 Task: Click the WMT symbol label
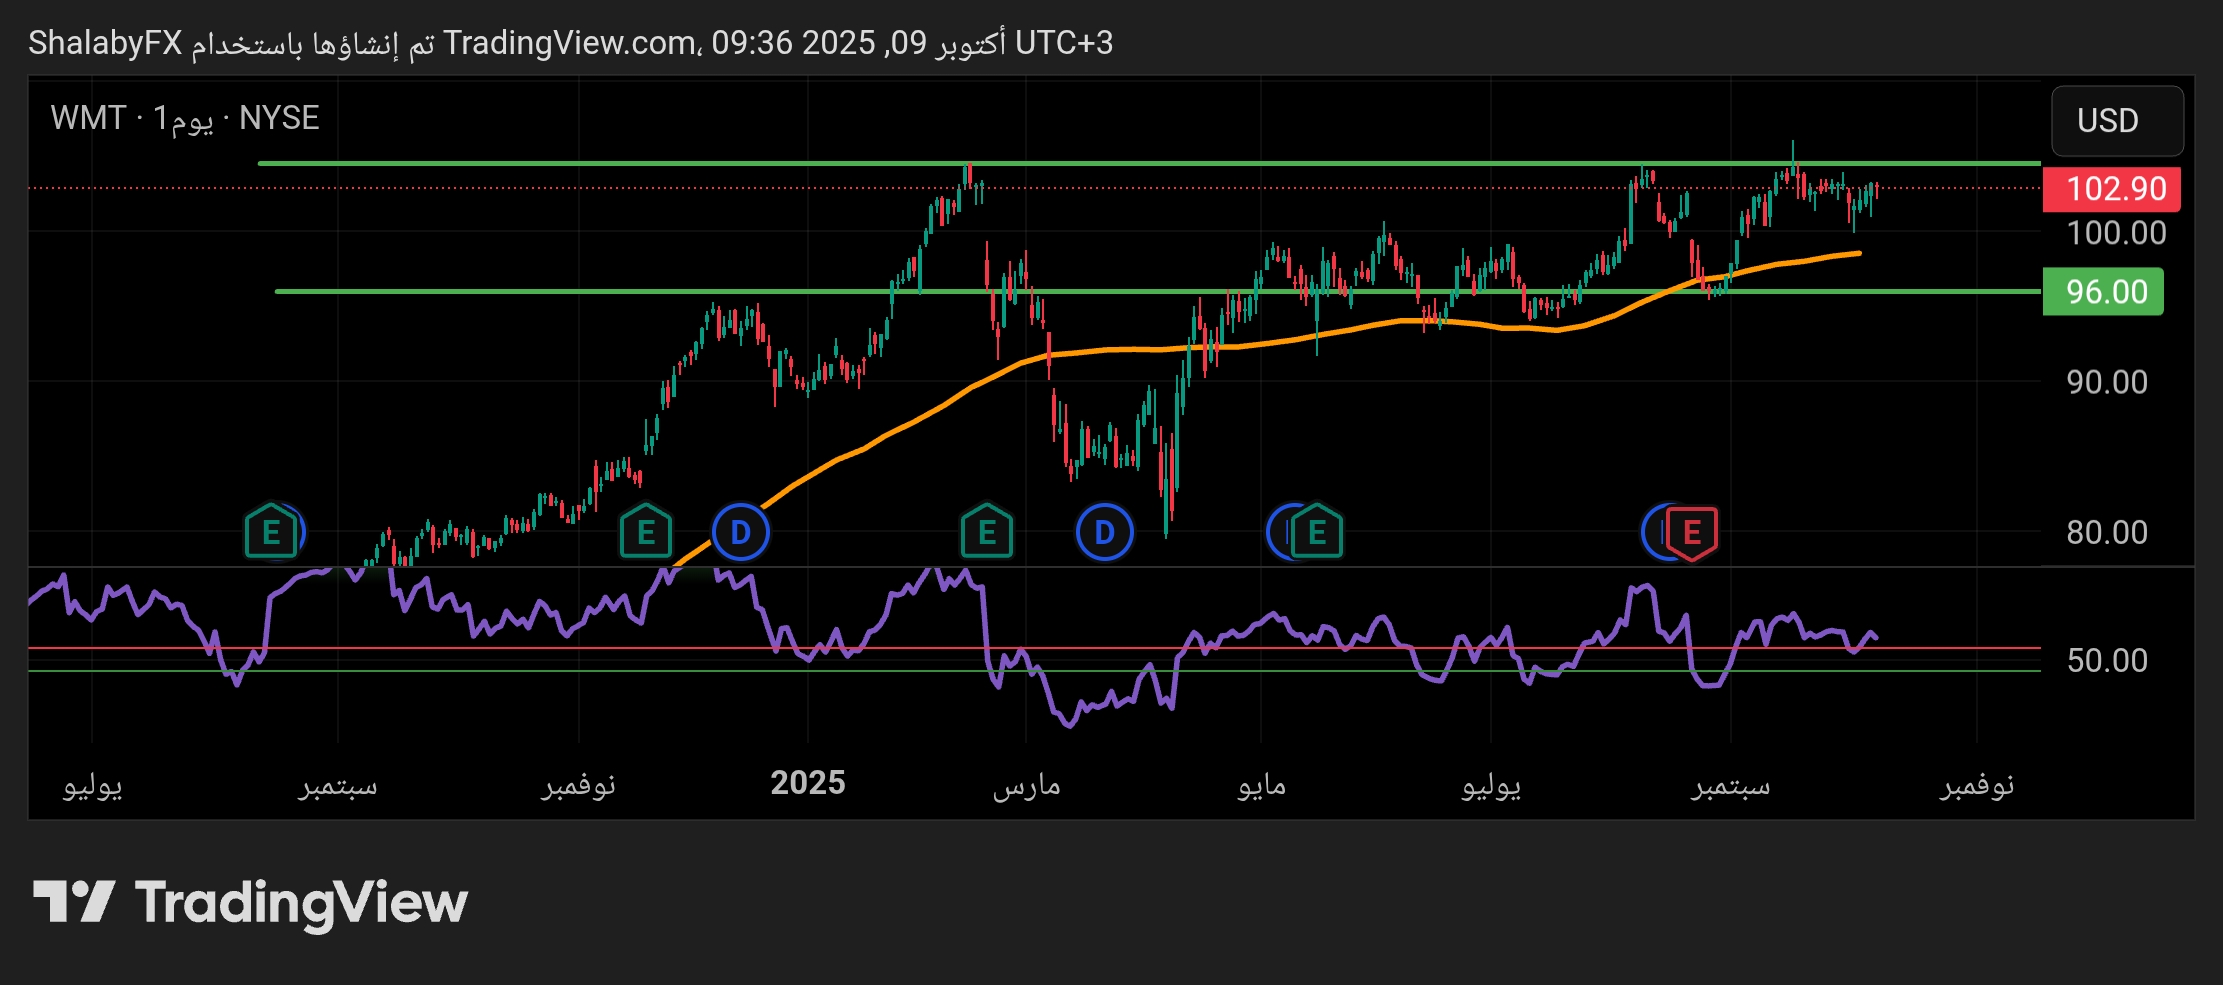88,118
